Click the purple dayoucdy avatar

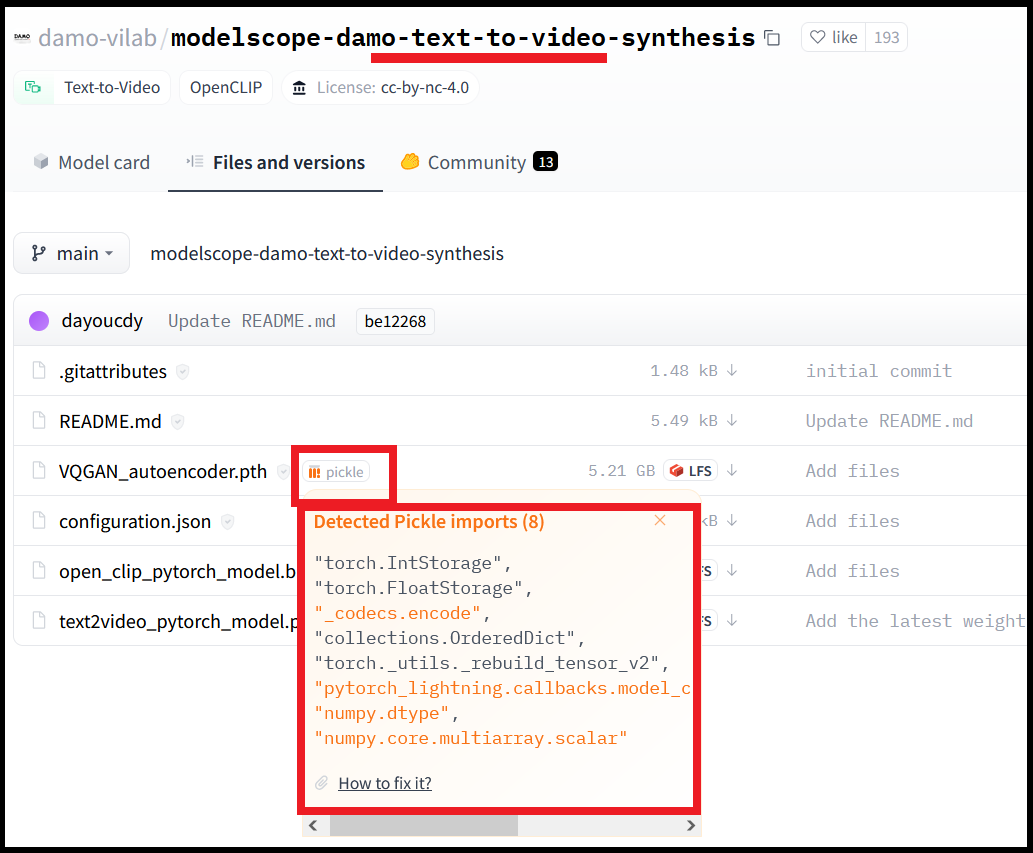pos(39,321)
